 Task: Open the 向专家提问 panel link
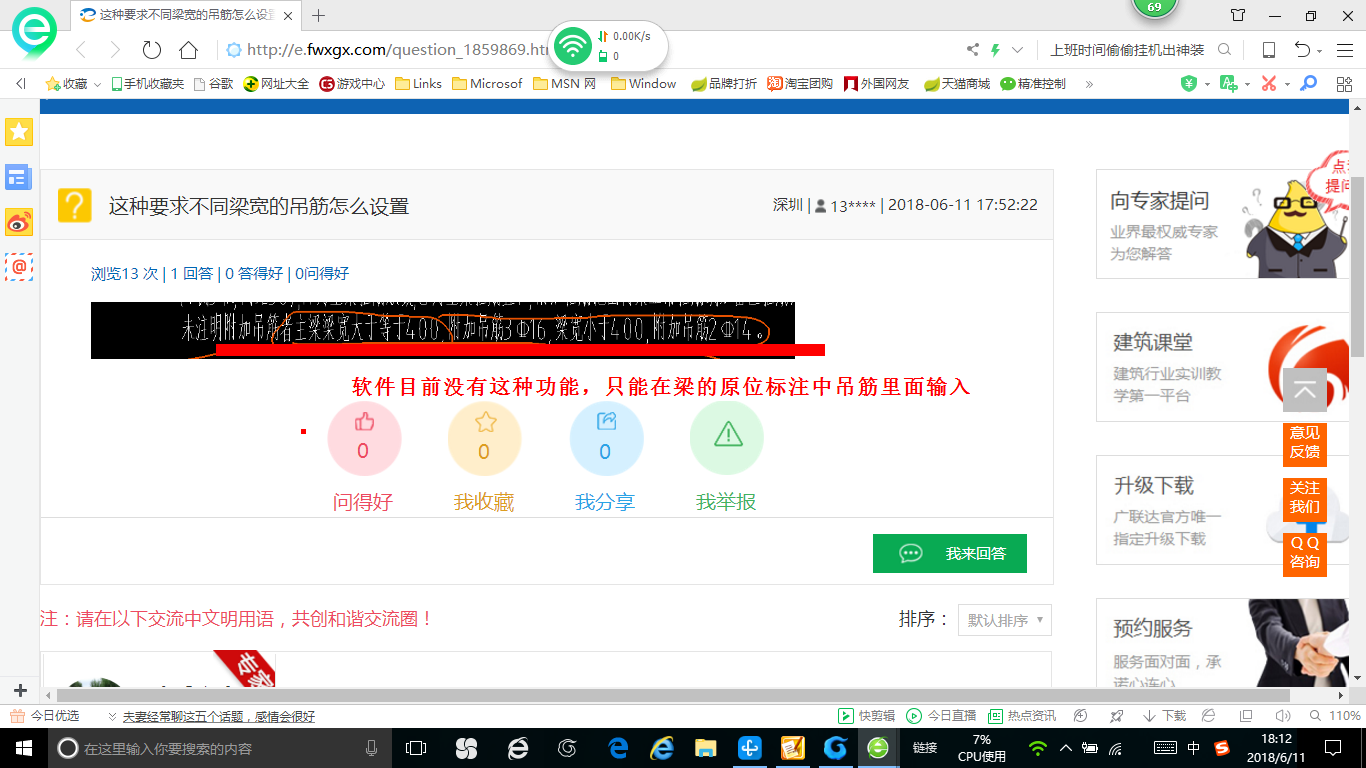(1160, 201)
